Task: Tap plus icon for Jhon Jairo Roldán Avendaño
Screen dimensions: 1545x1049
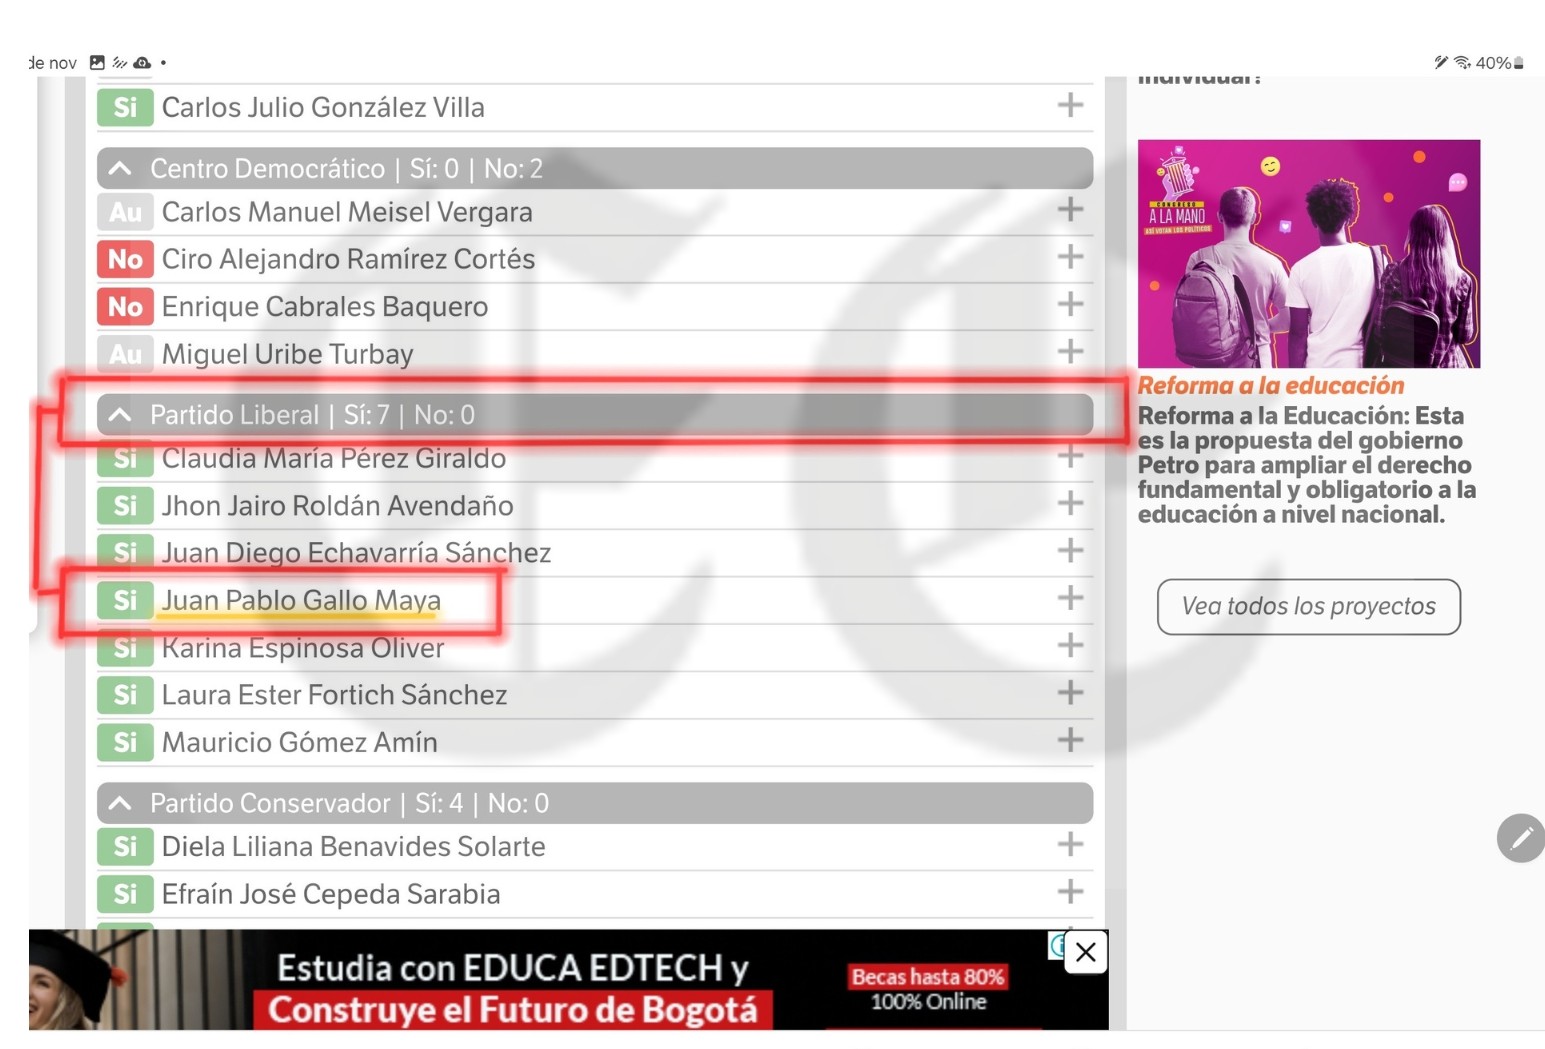Action: (x=1070, y=503)
